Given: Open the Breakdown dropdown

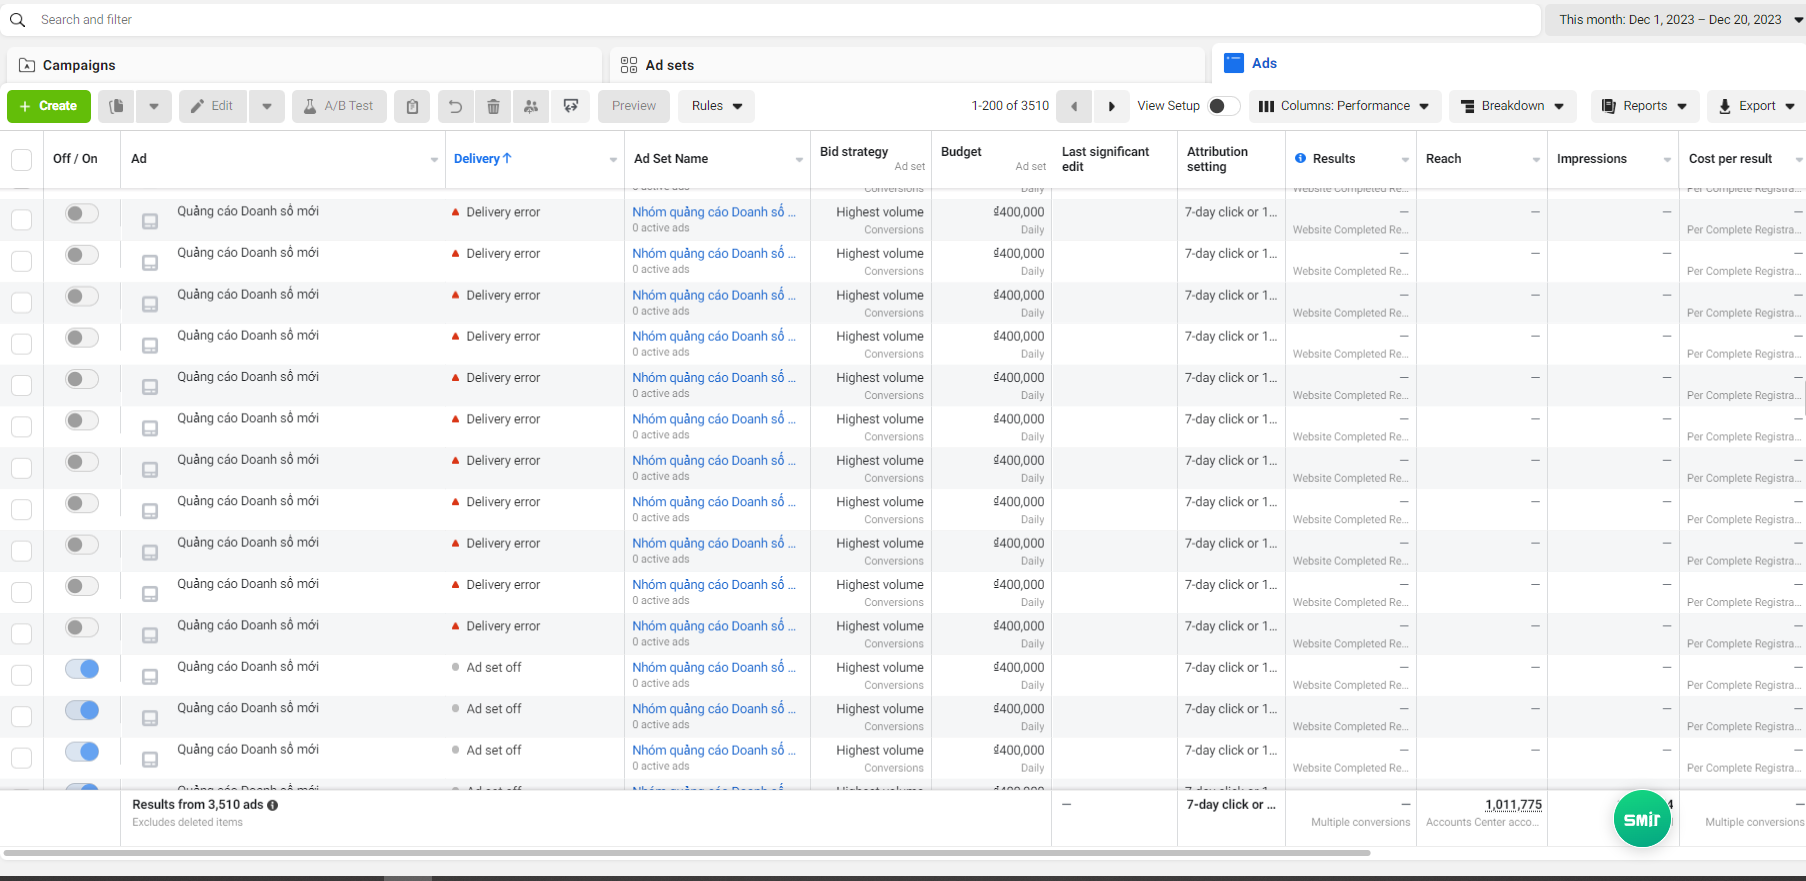Looking at the screenshot, I should (1512, 106).
